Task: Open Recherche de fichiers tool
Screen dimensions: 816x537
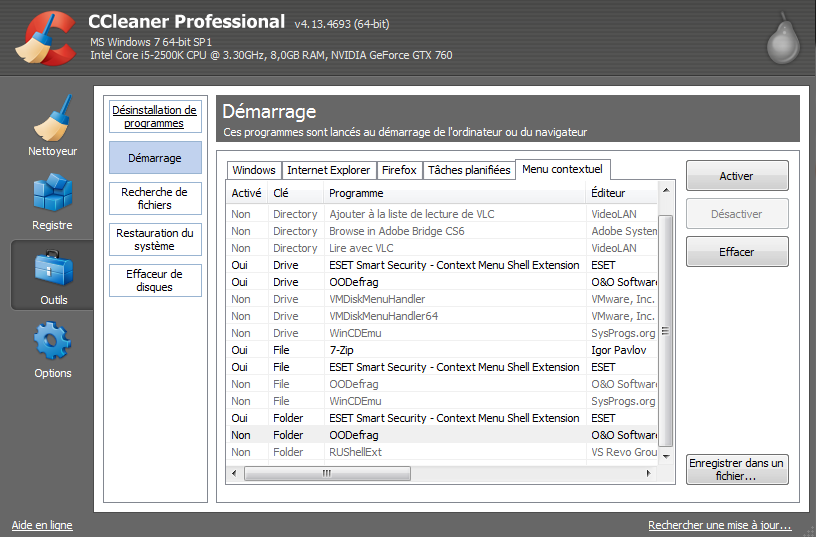Action: pyautogui.click(x=155, y=198)
